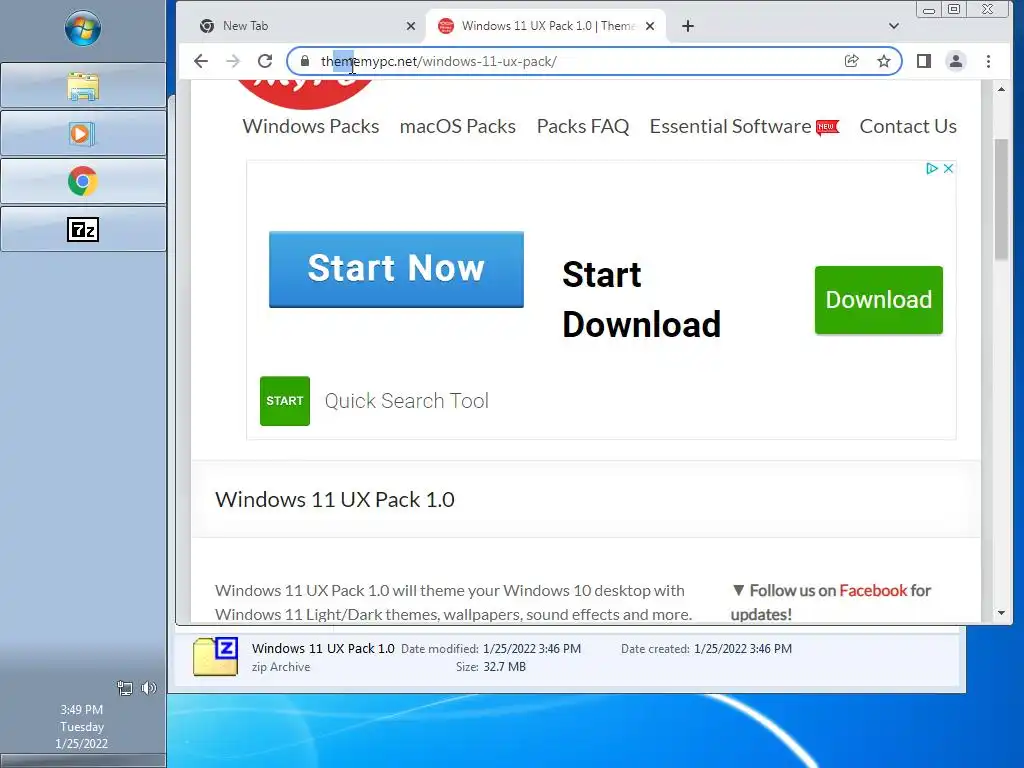Open Contact Us page
This screenshot has height=768, width=1024.
pos(908,126)
